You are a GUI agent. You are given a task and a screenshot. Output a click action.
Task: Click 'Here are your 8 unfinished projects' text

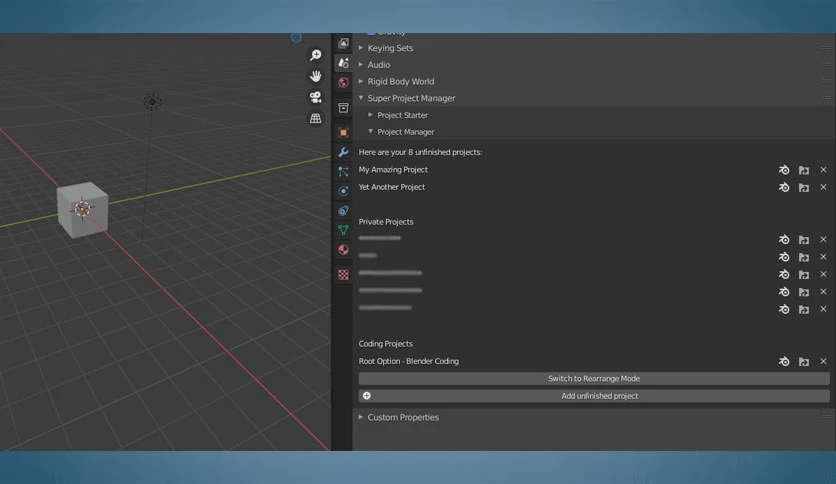420,152
